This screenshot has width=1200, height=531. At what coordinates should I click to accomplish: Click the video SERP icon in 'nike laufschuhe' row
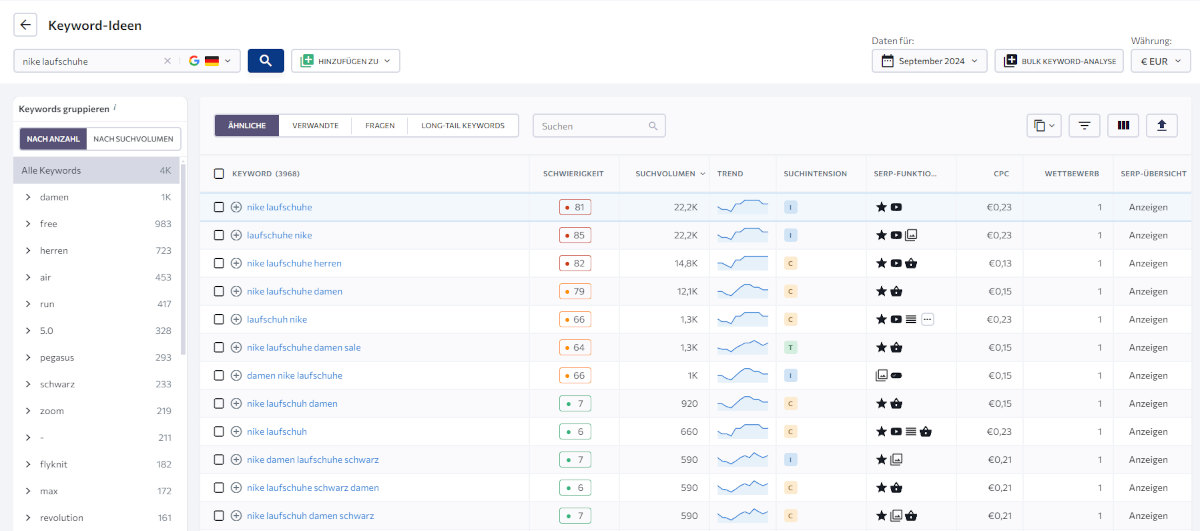click(896, 207)
